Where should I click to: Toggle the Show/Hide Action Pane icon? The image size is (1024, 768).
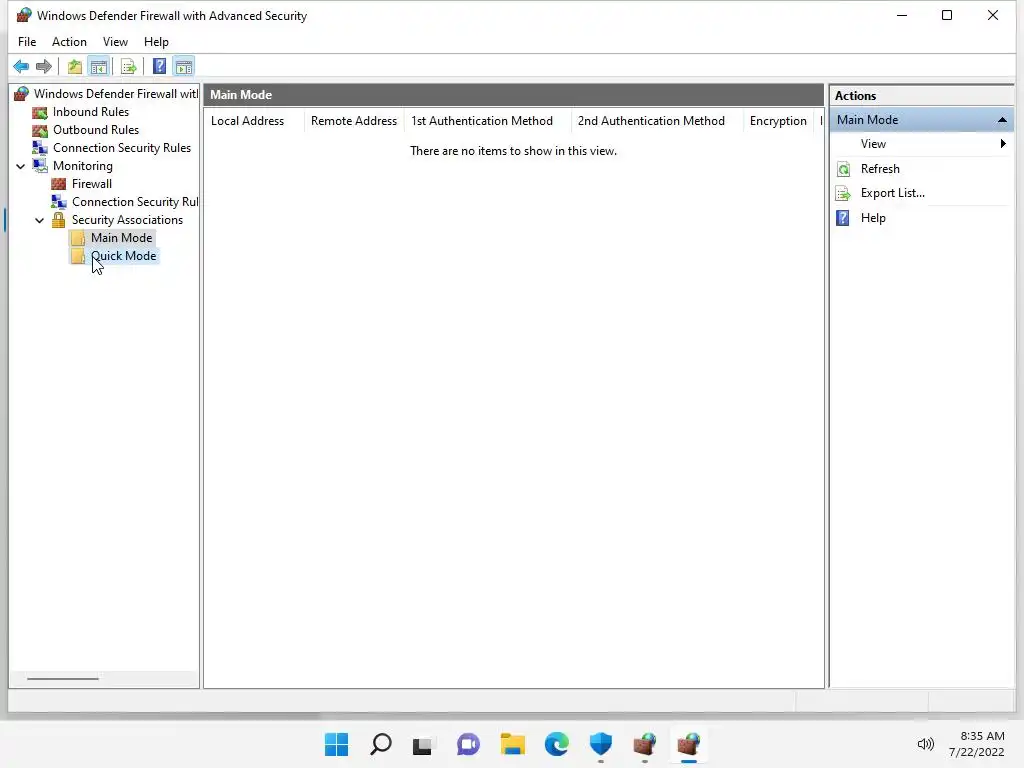184,67
